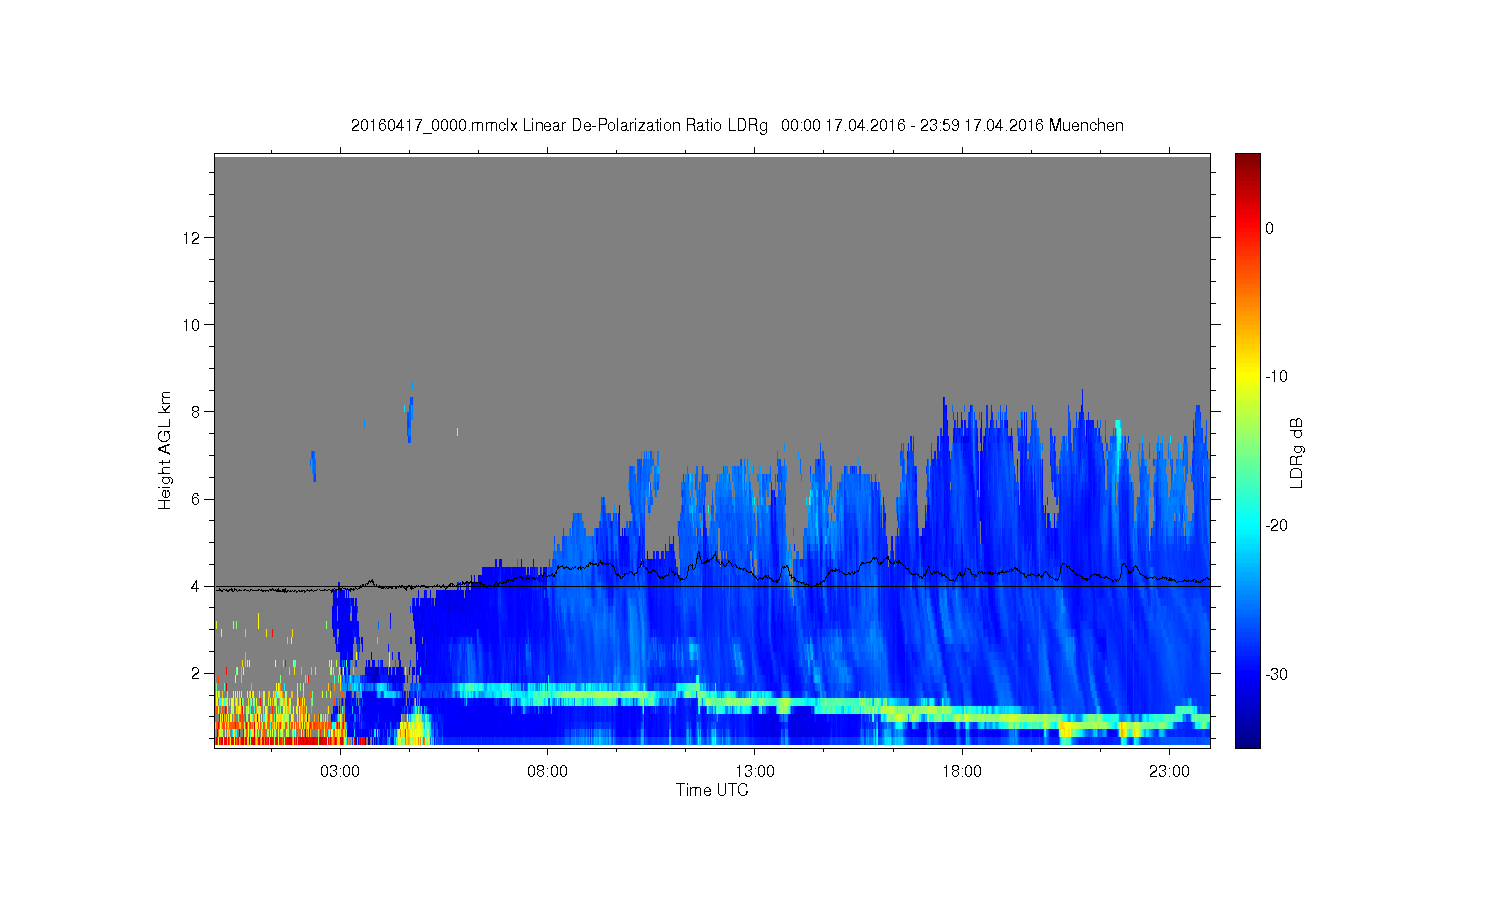Click the height tick label 12
1500x900 pixels.
coord(193,238)
